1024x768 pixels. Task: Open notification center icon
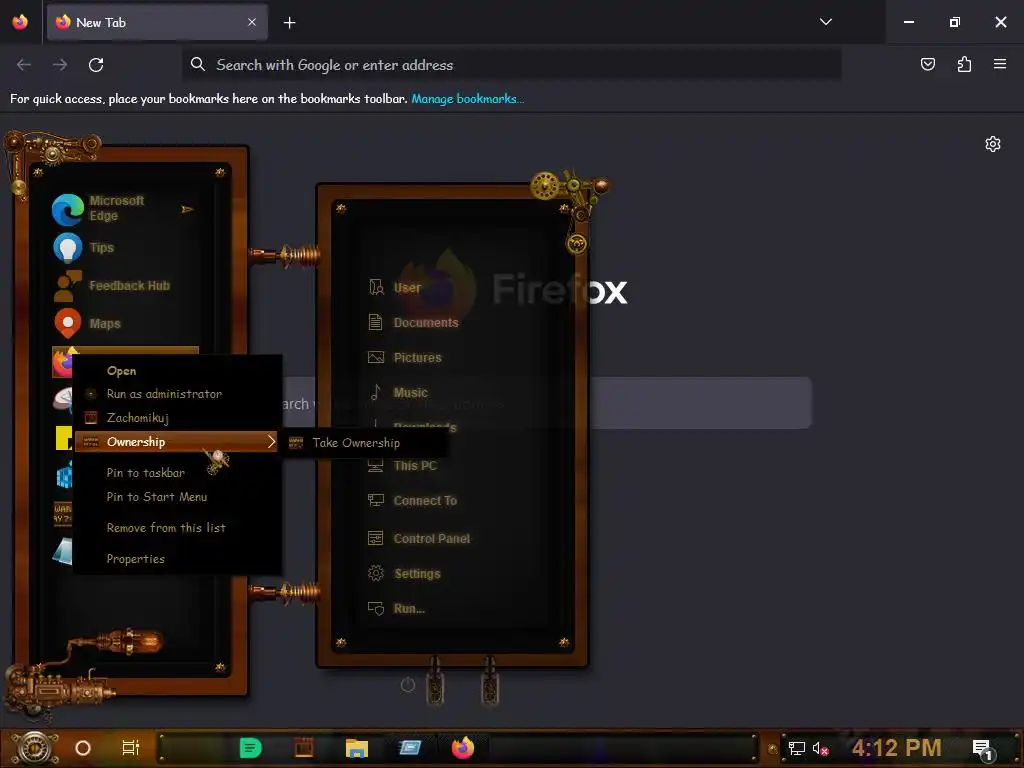point(983,749)
